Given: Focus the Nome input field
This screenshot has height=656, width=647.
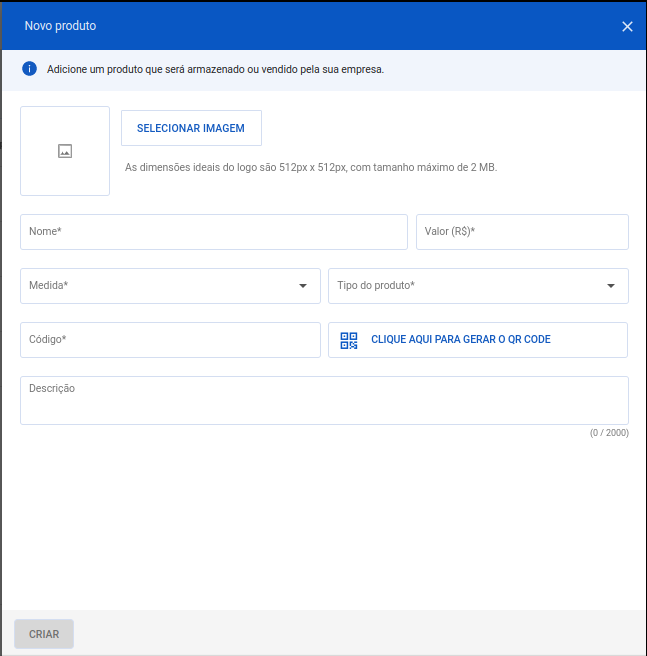Looking at the screenshot, I should 213,232.
